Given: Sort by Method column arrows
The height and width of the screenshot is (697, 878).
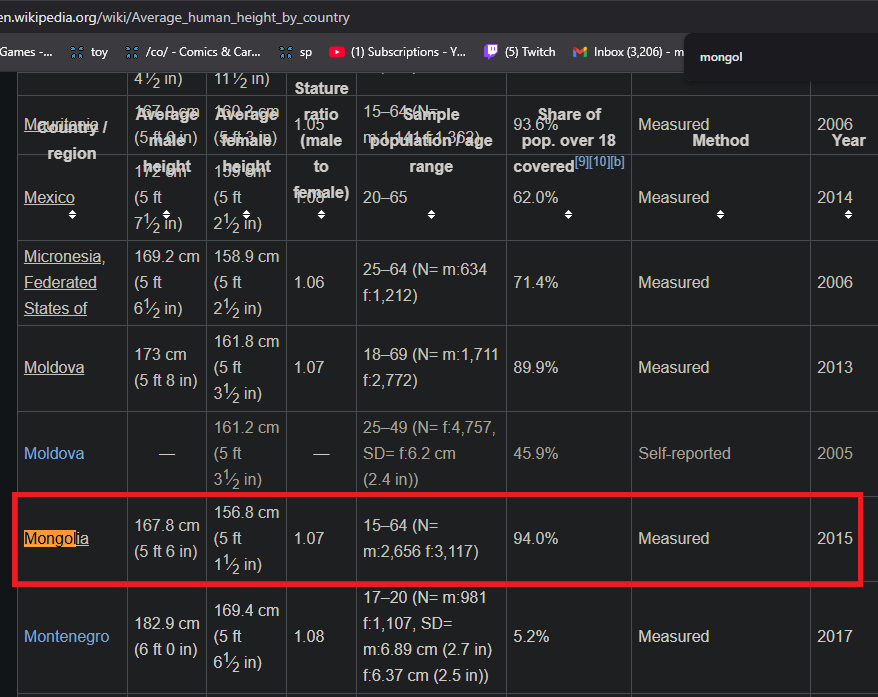Looking at the screenshot, I should (x=720, y=214).
